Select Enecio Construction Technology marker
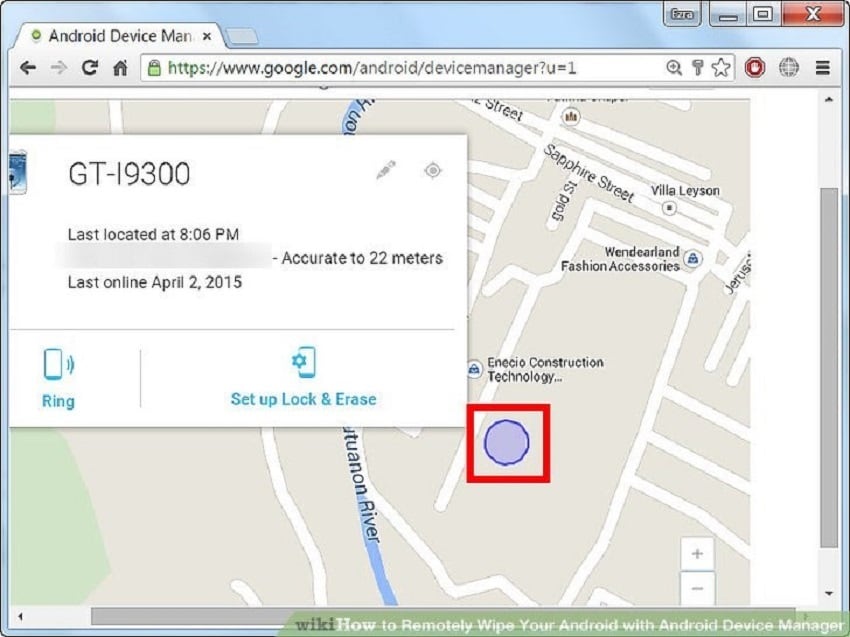Screen dimensions: 850x637 pyautogui.click(x=474, y=370)
